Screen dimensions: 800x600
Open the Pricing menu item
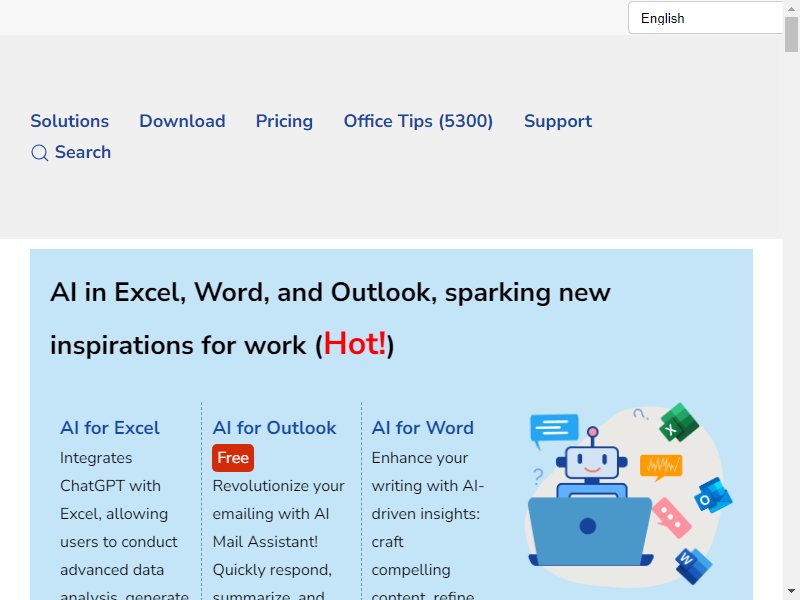pos(284,121)
